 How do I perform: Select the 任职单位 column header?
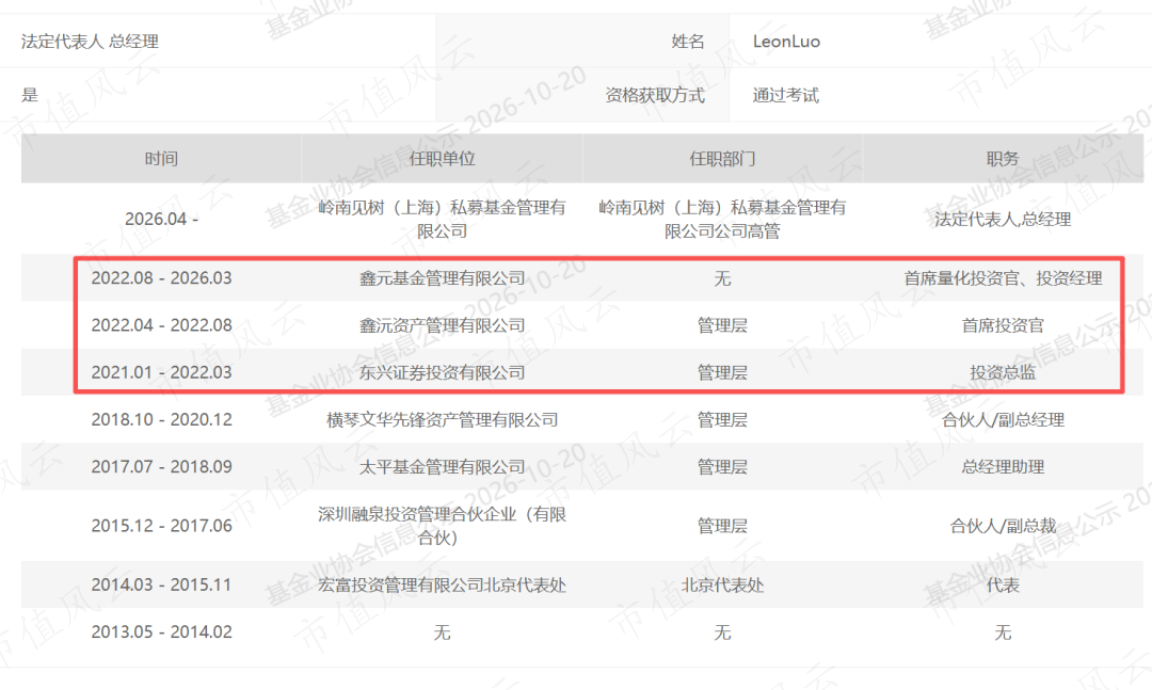click(442, 159)
